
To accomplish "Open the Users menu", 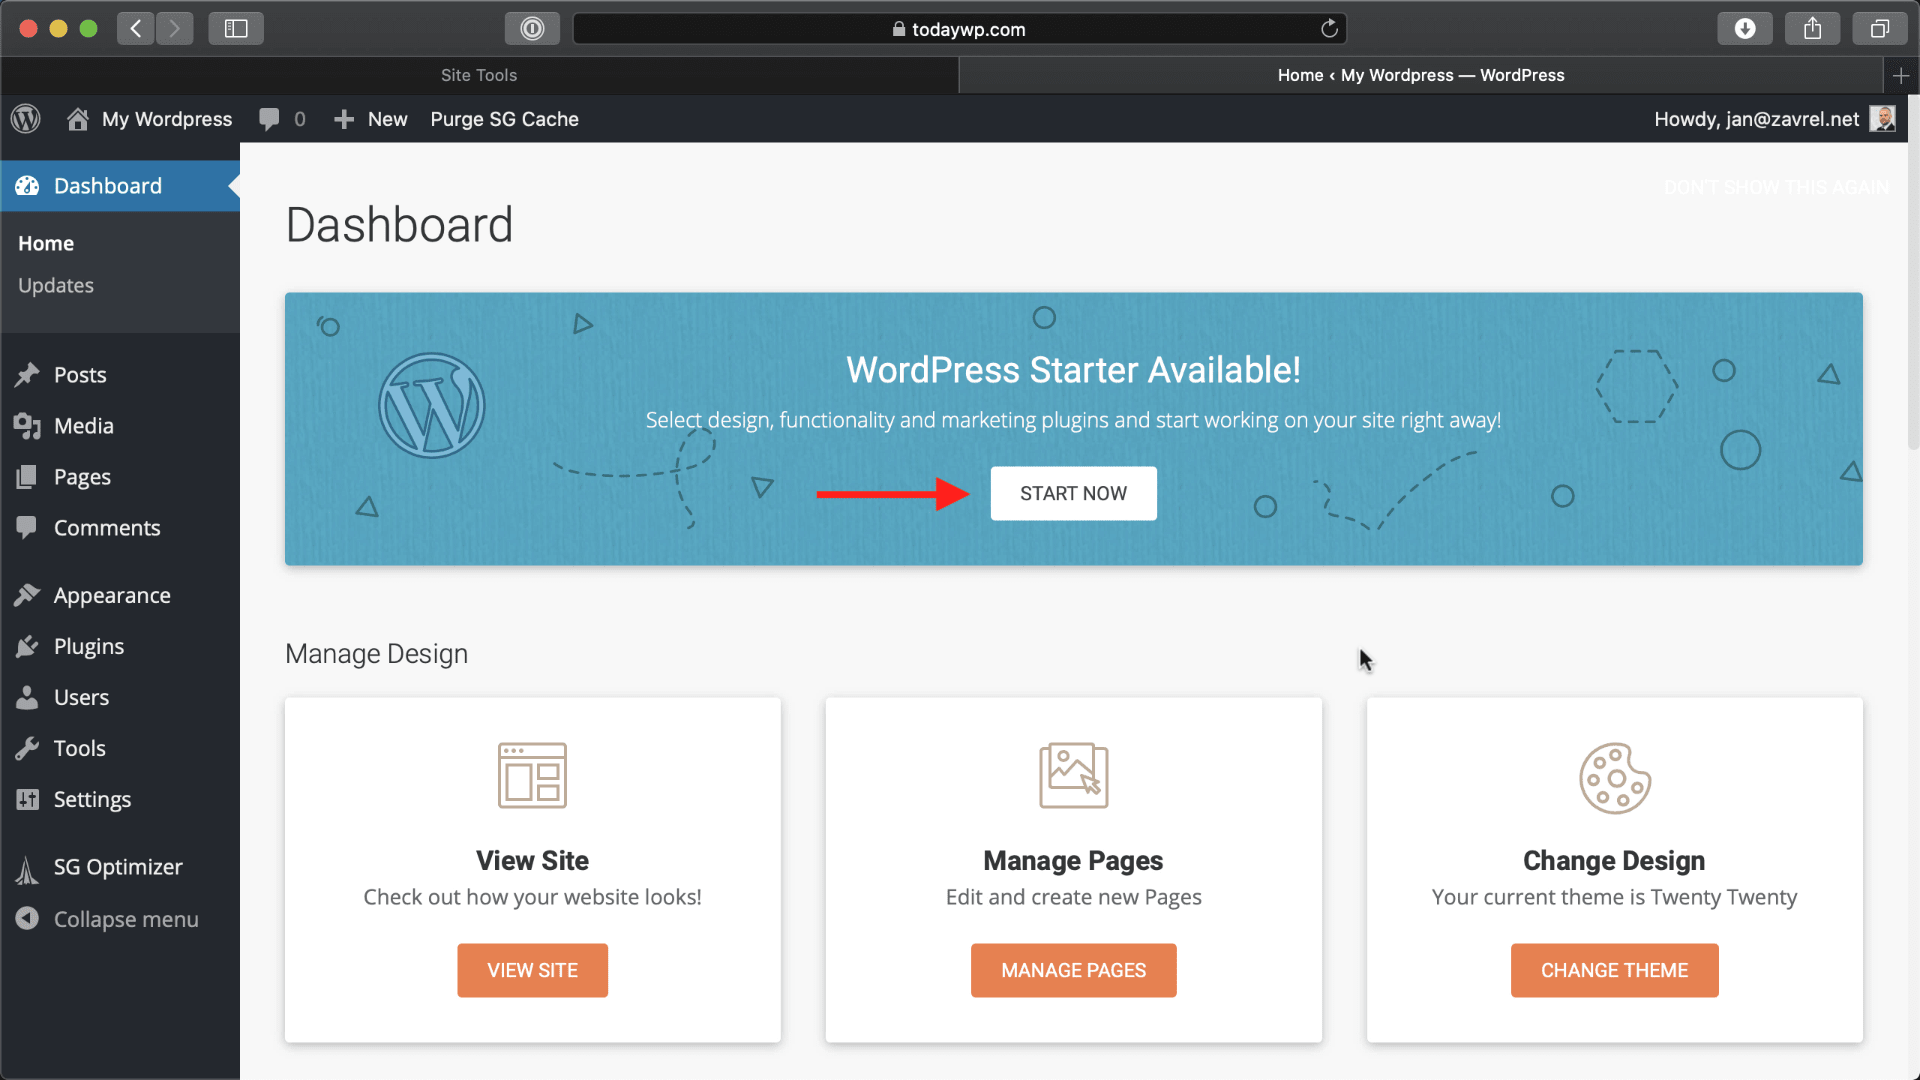I will click(120, 697).
